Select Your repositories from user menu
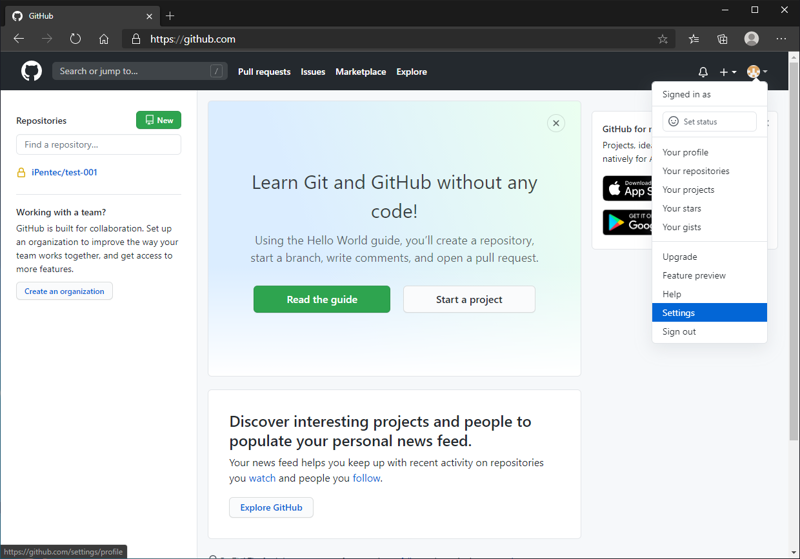The height and width of the screenshot is (559, 800). pyautogui.click(x=709, y=171)
